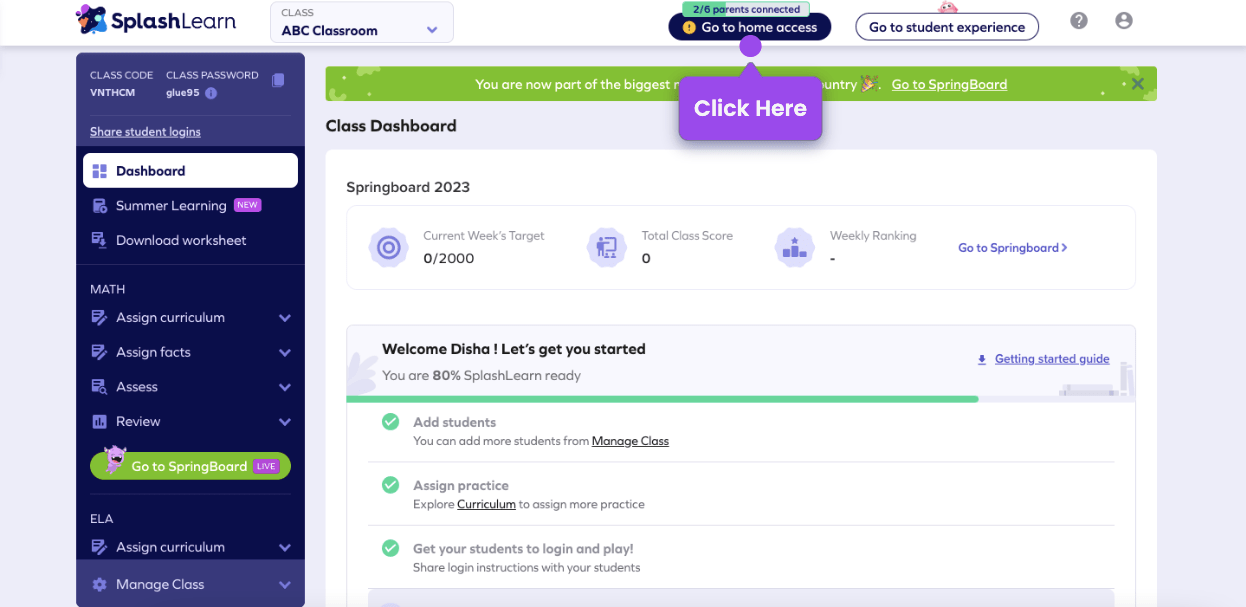Click the Total Class Score icon
This screenshot has height=607, width=1246.
click(607, 247)
